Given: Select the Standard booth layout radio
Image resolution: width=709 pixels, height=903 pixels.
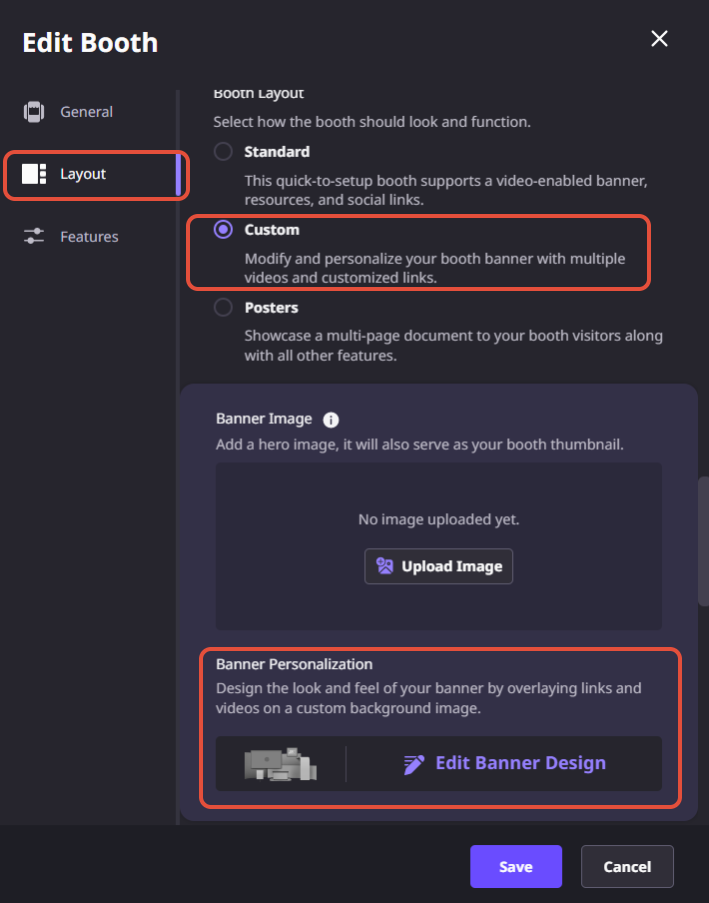Looking at the screenshot, I should [223, 151].
